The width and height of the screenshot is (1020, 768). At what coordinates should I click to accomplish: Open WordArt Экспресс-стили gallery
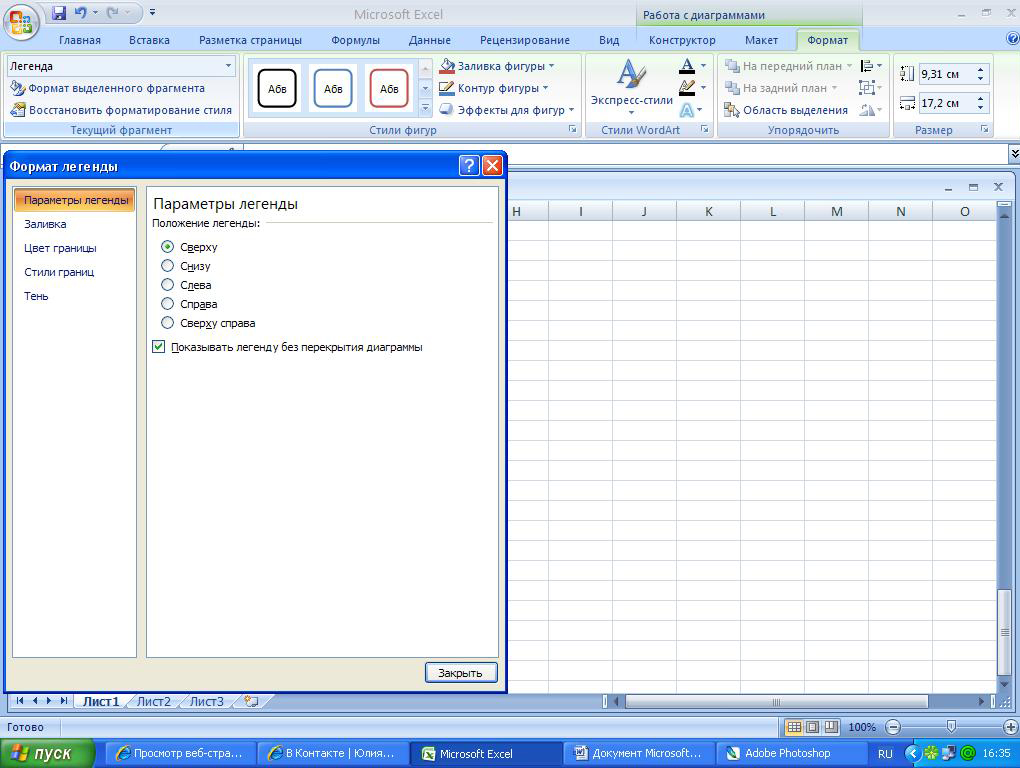pos(631,87)
